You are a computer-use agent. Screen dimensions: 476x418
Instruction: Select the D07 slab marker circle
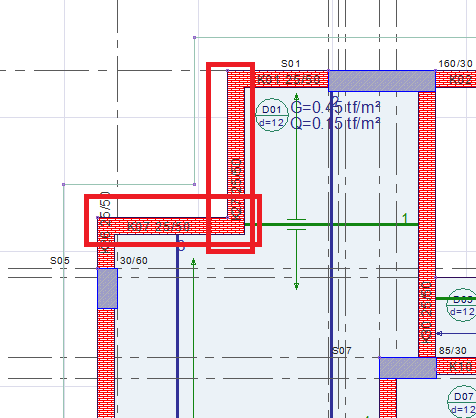(x=463, y=402)
